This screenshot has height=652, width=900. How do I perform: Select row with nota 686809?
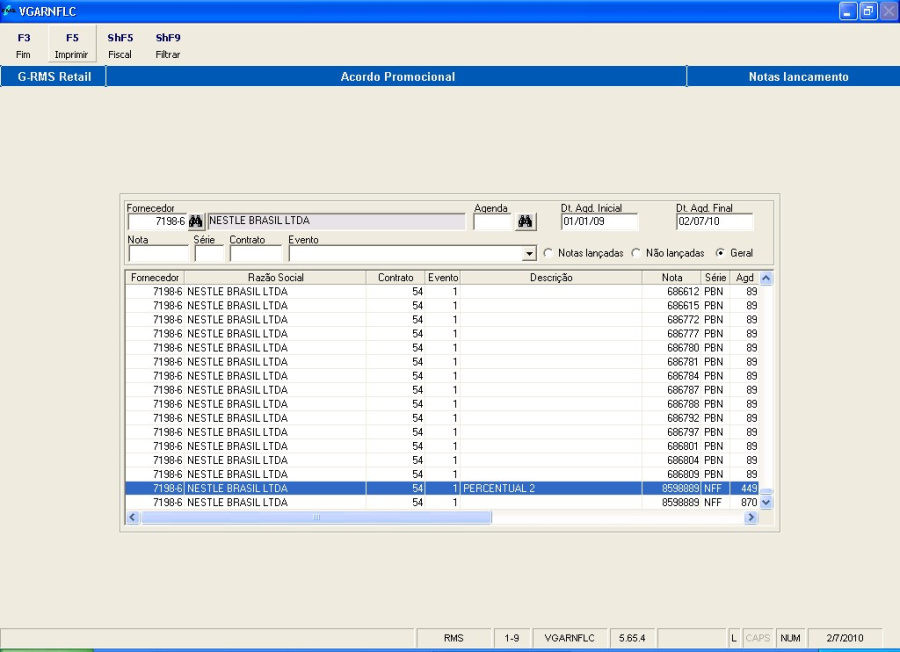coord(442,475)
